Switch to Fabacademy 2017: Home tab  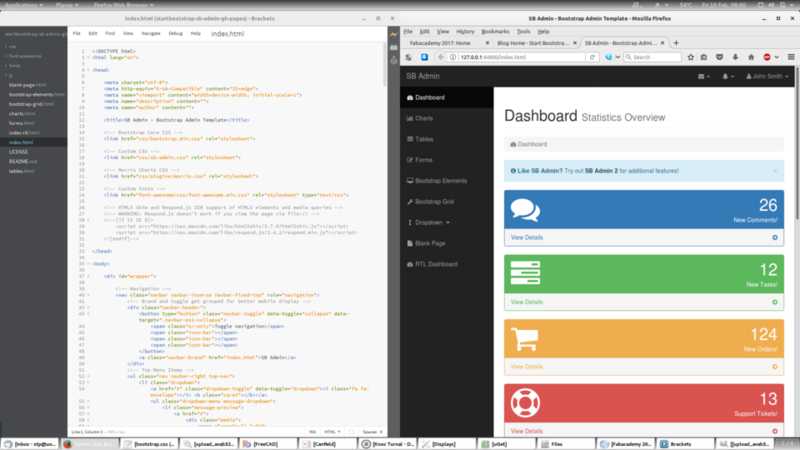click(440, 43)
